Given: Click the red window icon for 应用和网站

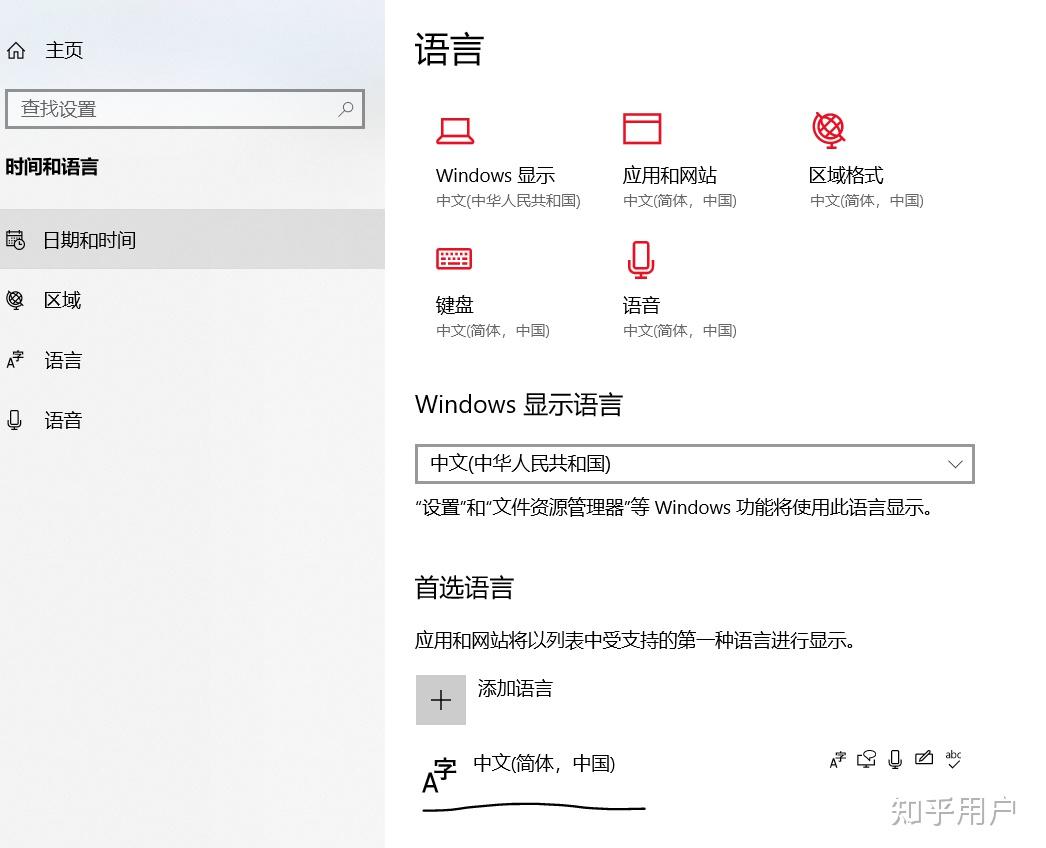Looking at the screenshot, I should (642, 129).
